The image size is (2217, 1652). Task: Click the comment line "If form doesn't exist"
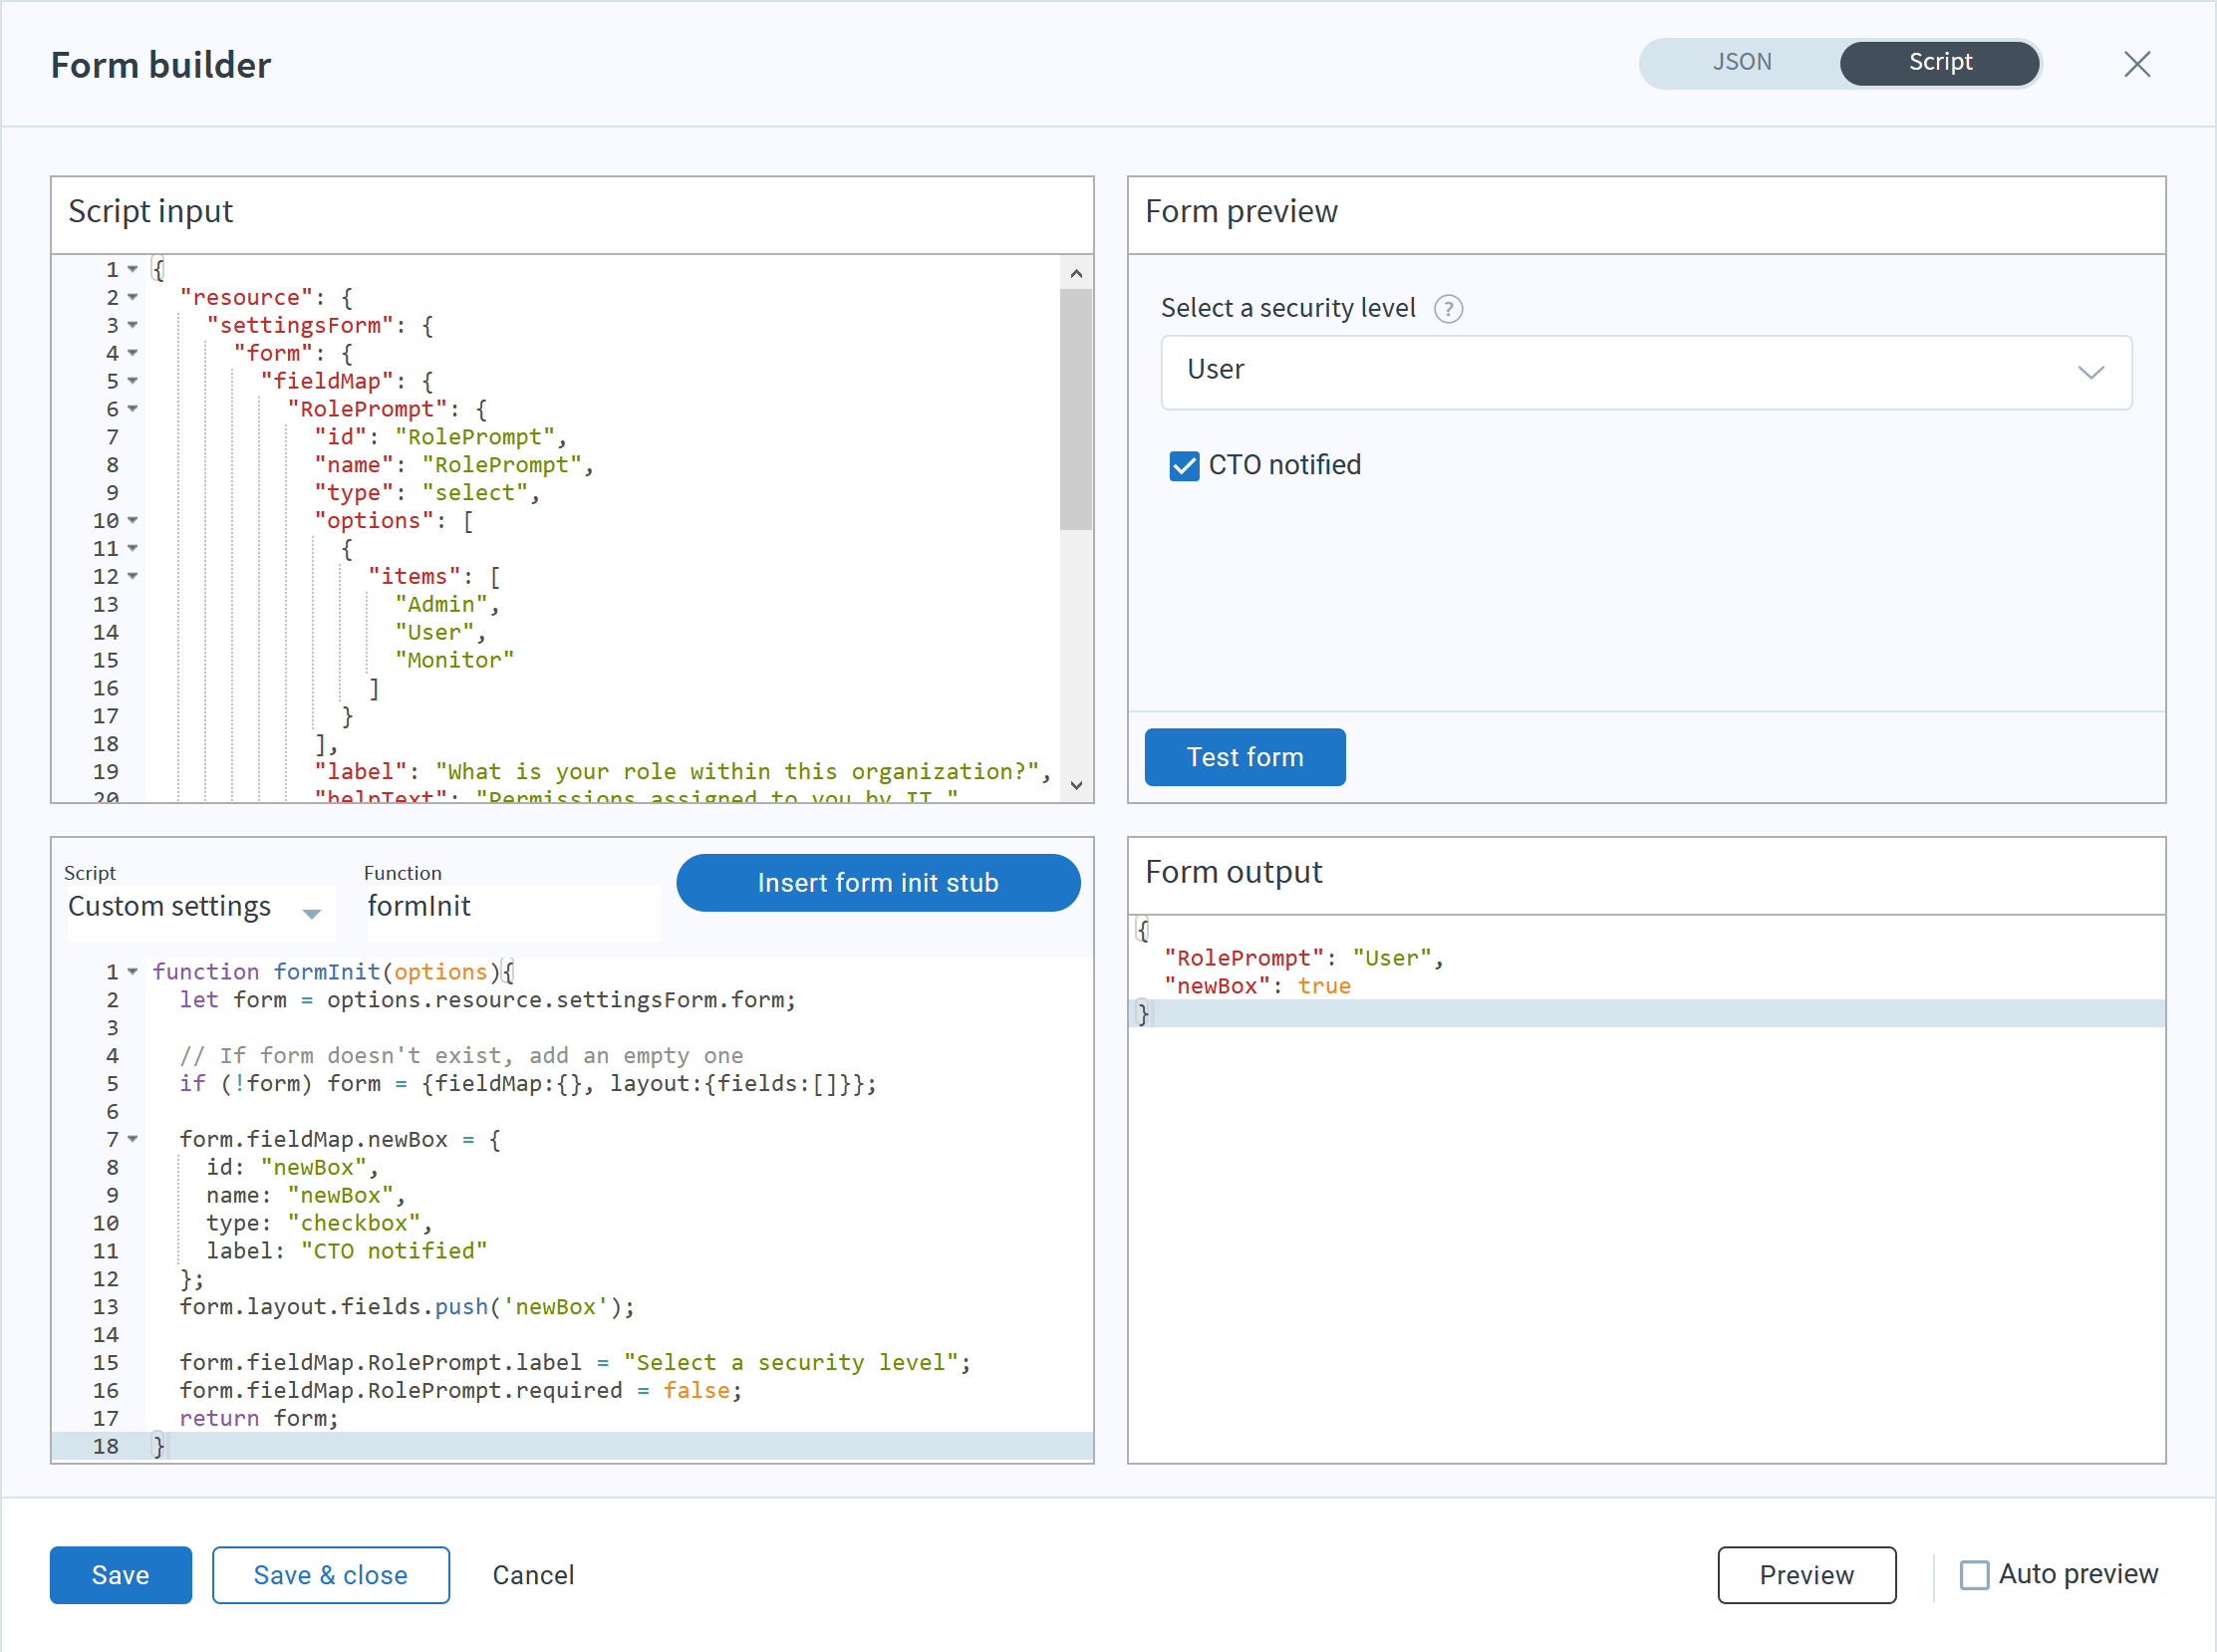coord(461,1055)
